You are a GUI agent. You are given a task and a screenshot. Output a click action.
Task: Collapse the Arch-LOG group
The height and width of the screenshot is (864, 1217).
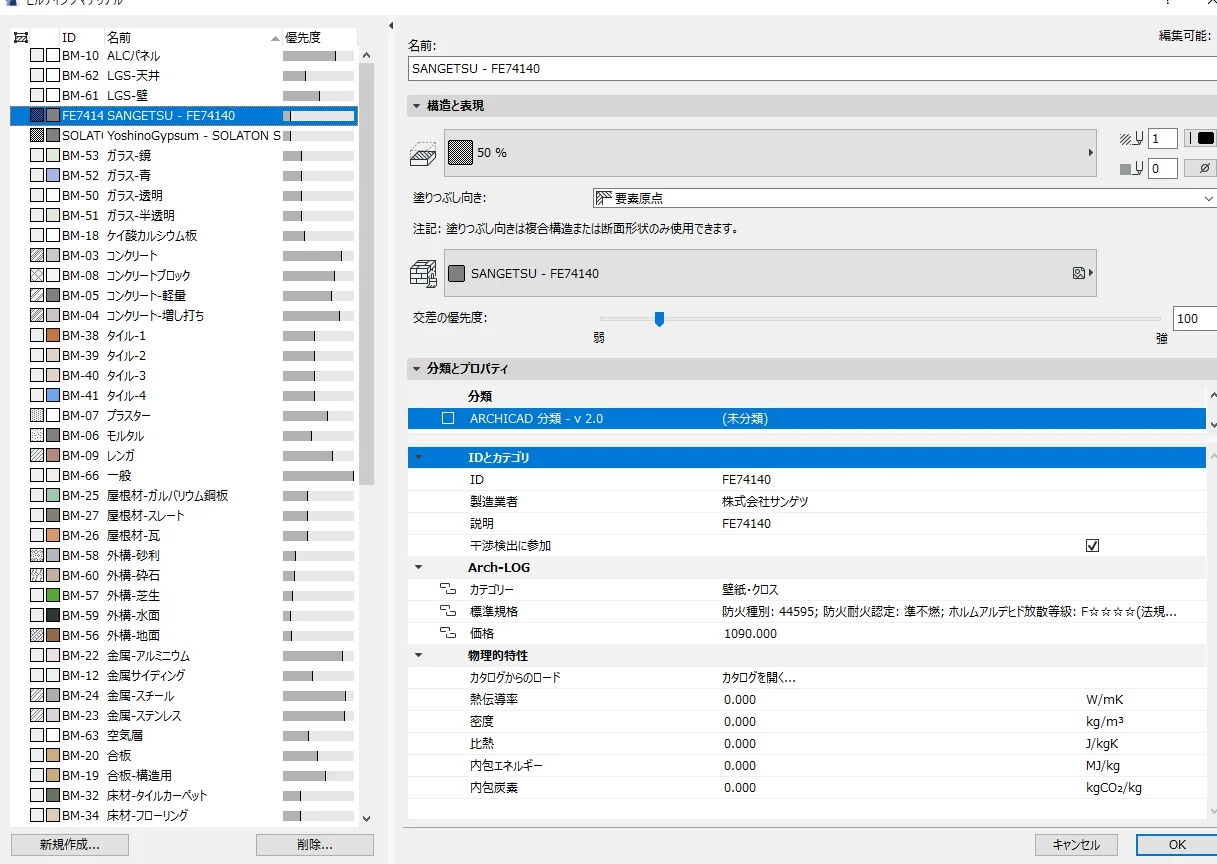pos(419,568)
